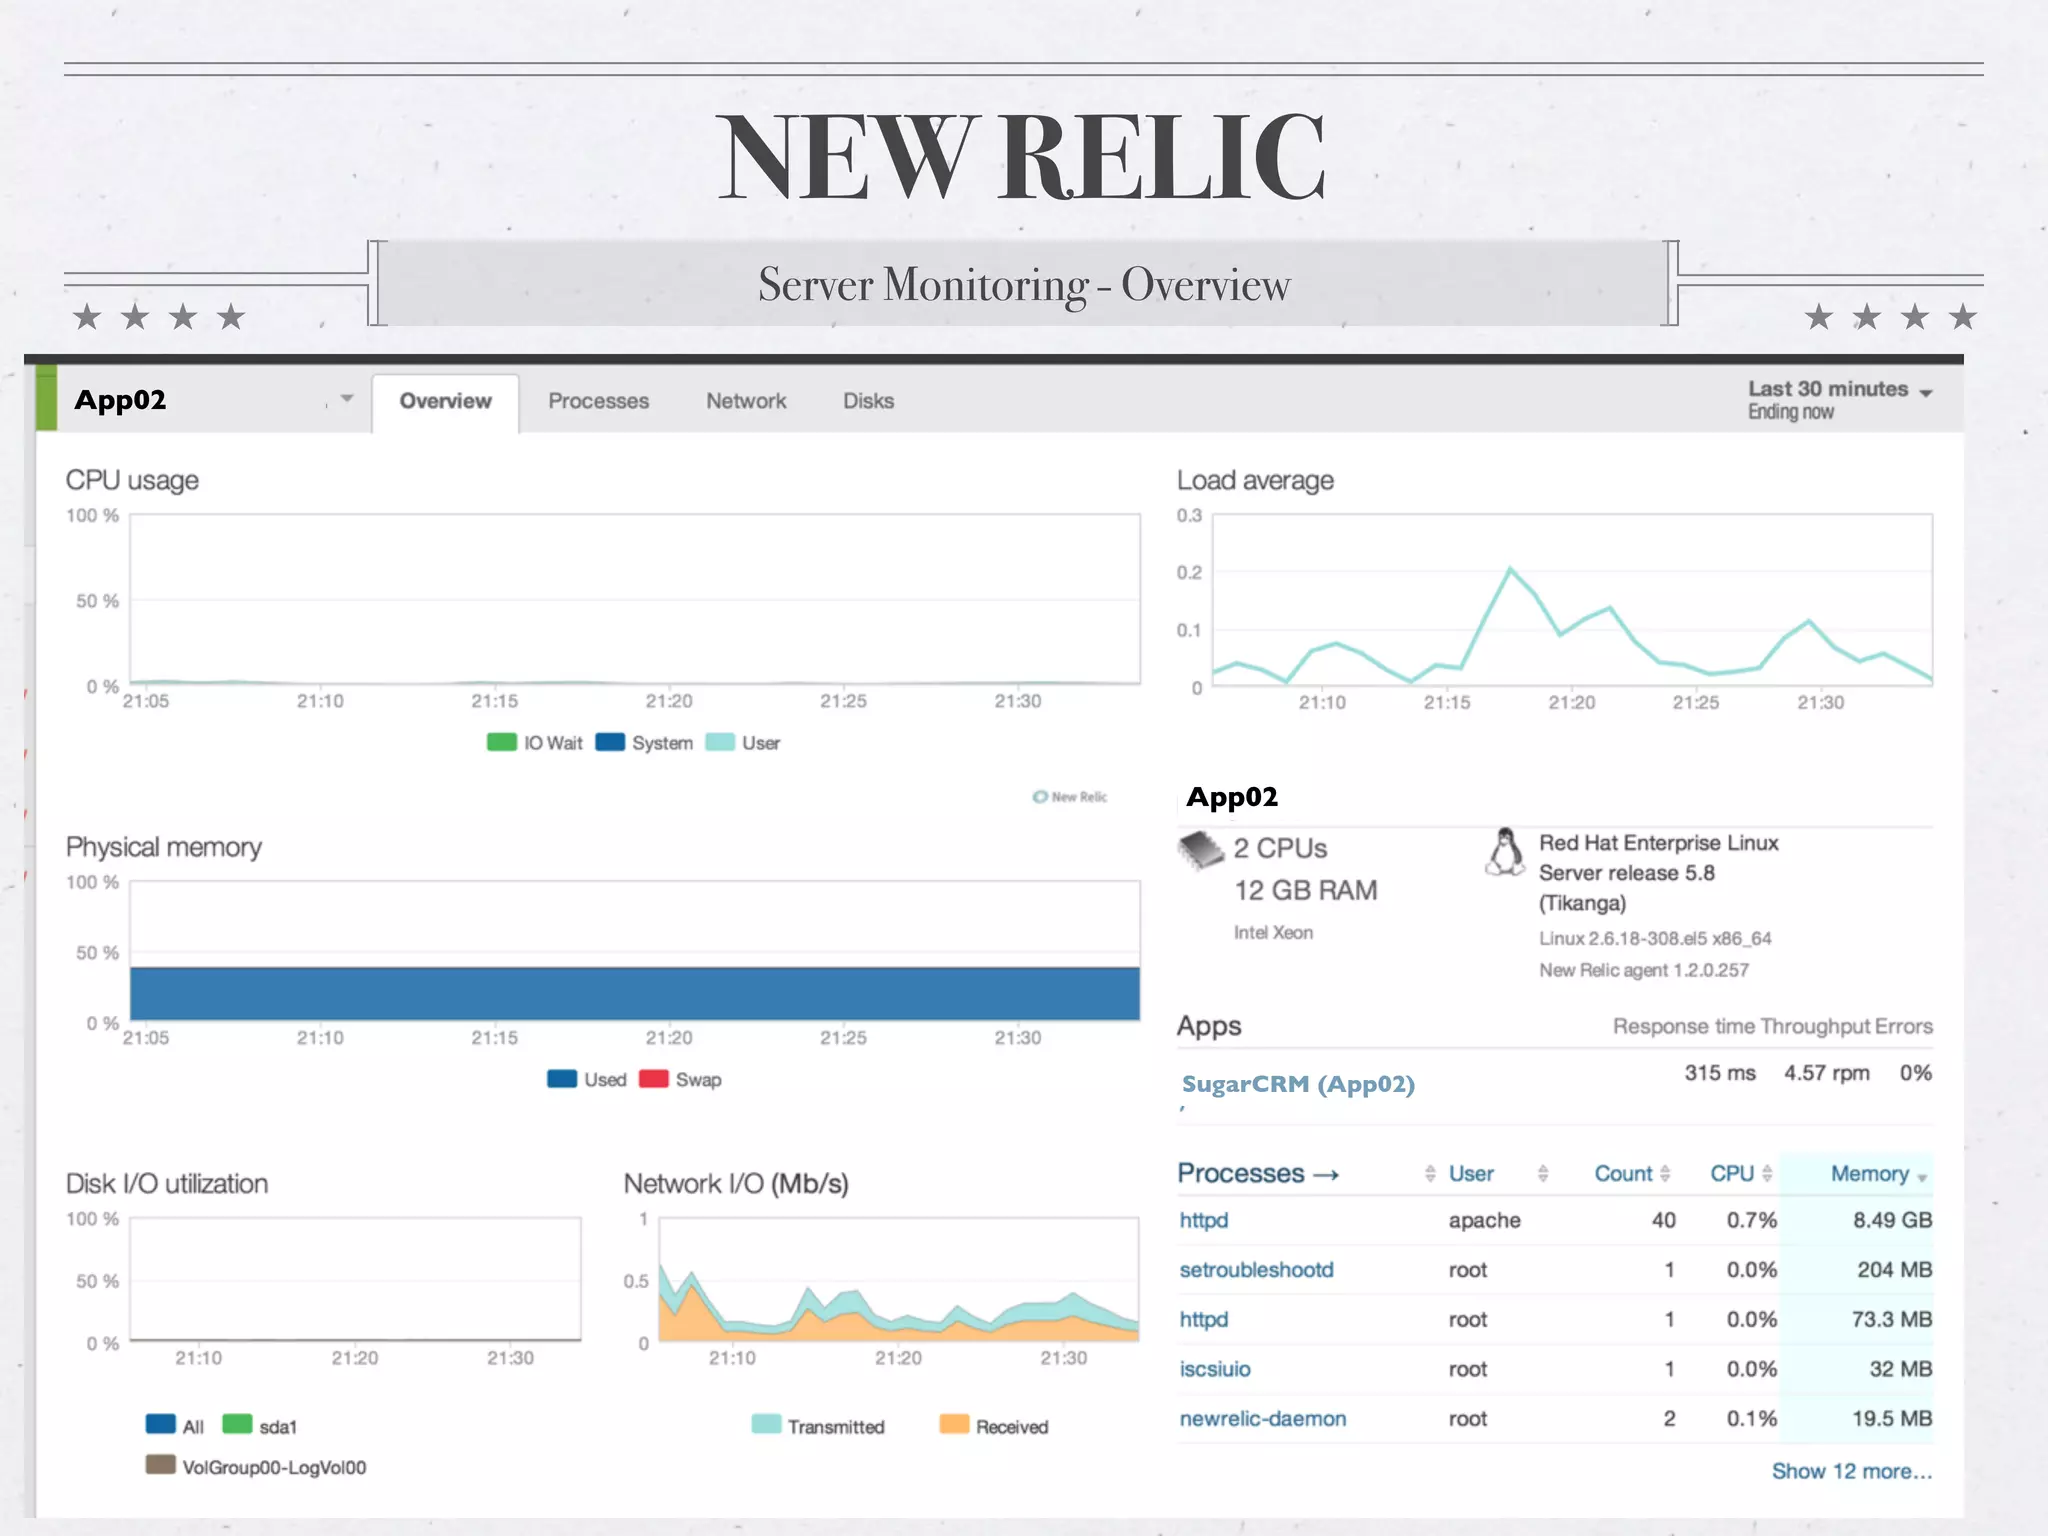Click the CPU chip icon beside 2 CPUs
Image resolution: width=2048 pixels, height=1536 pixels.
[x=1201, y=850]
